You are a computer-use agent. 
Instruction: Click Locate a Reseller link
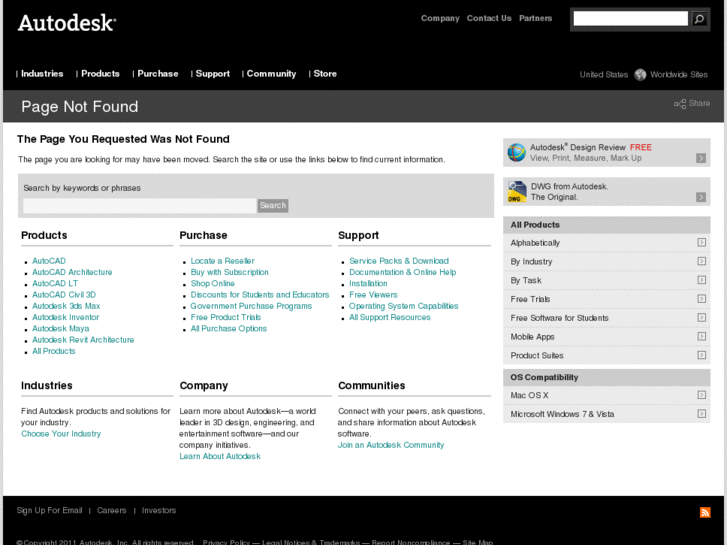[x=223, y=261]
